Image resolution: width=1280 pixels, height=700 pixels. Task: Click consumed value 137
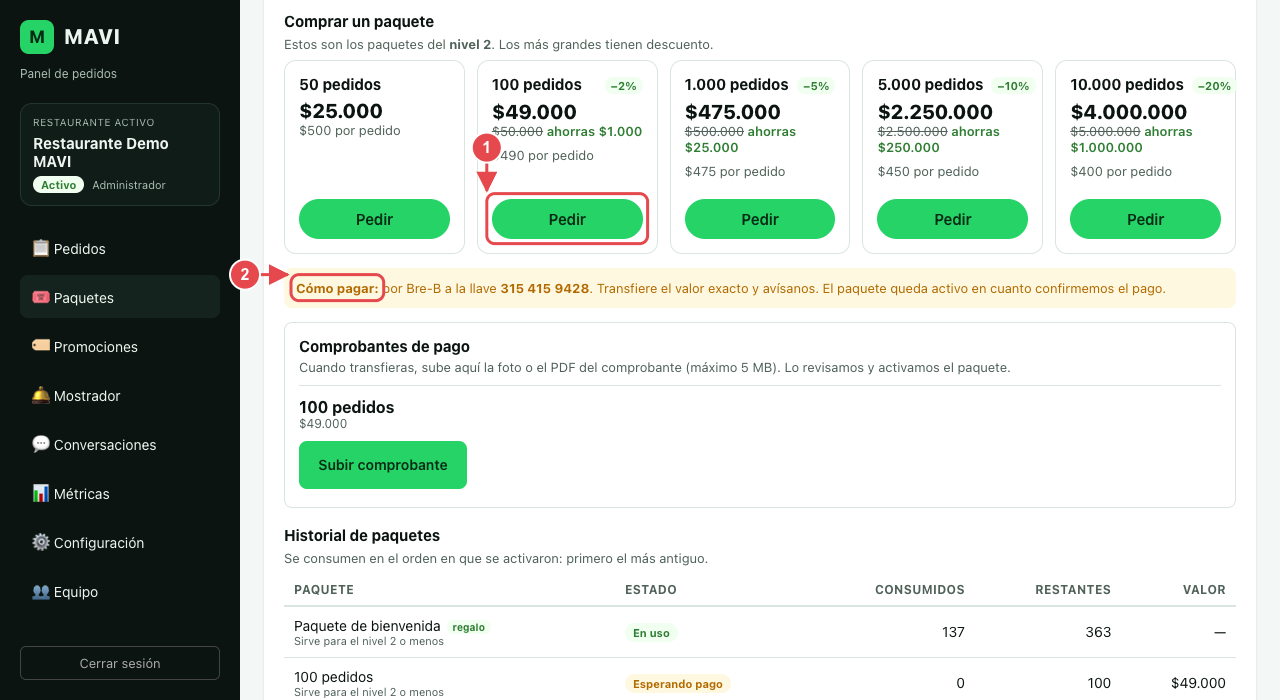tap(952, 632)
